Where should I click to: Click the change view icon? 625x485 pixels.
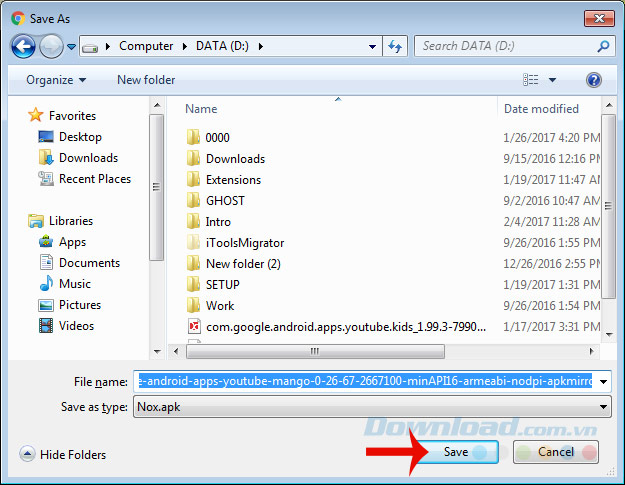point(531,80)
